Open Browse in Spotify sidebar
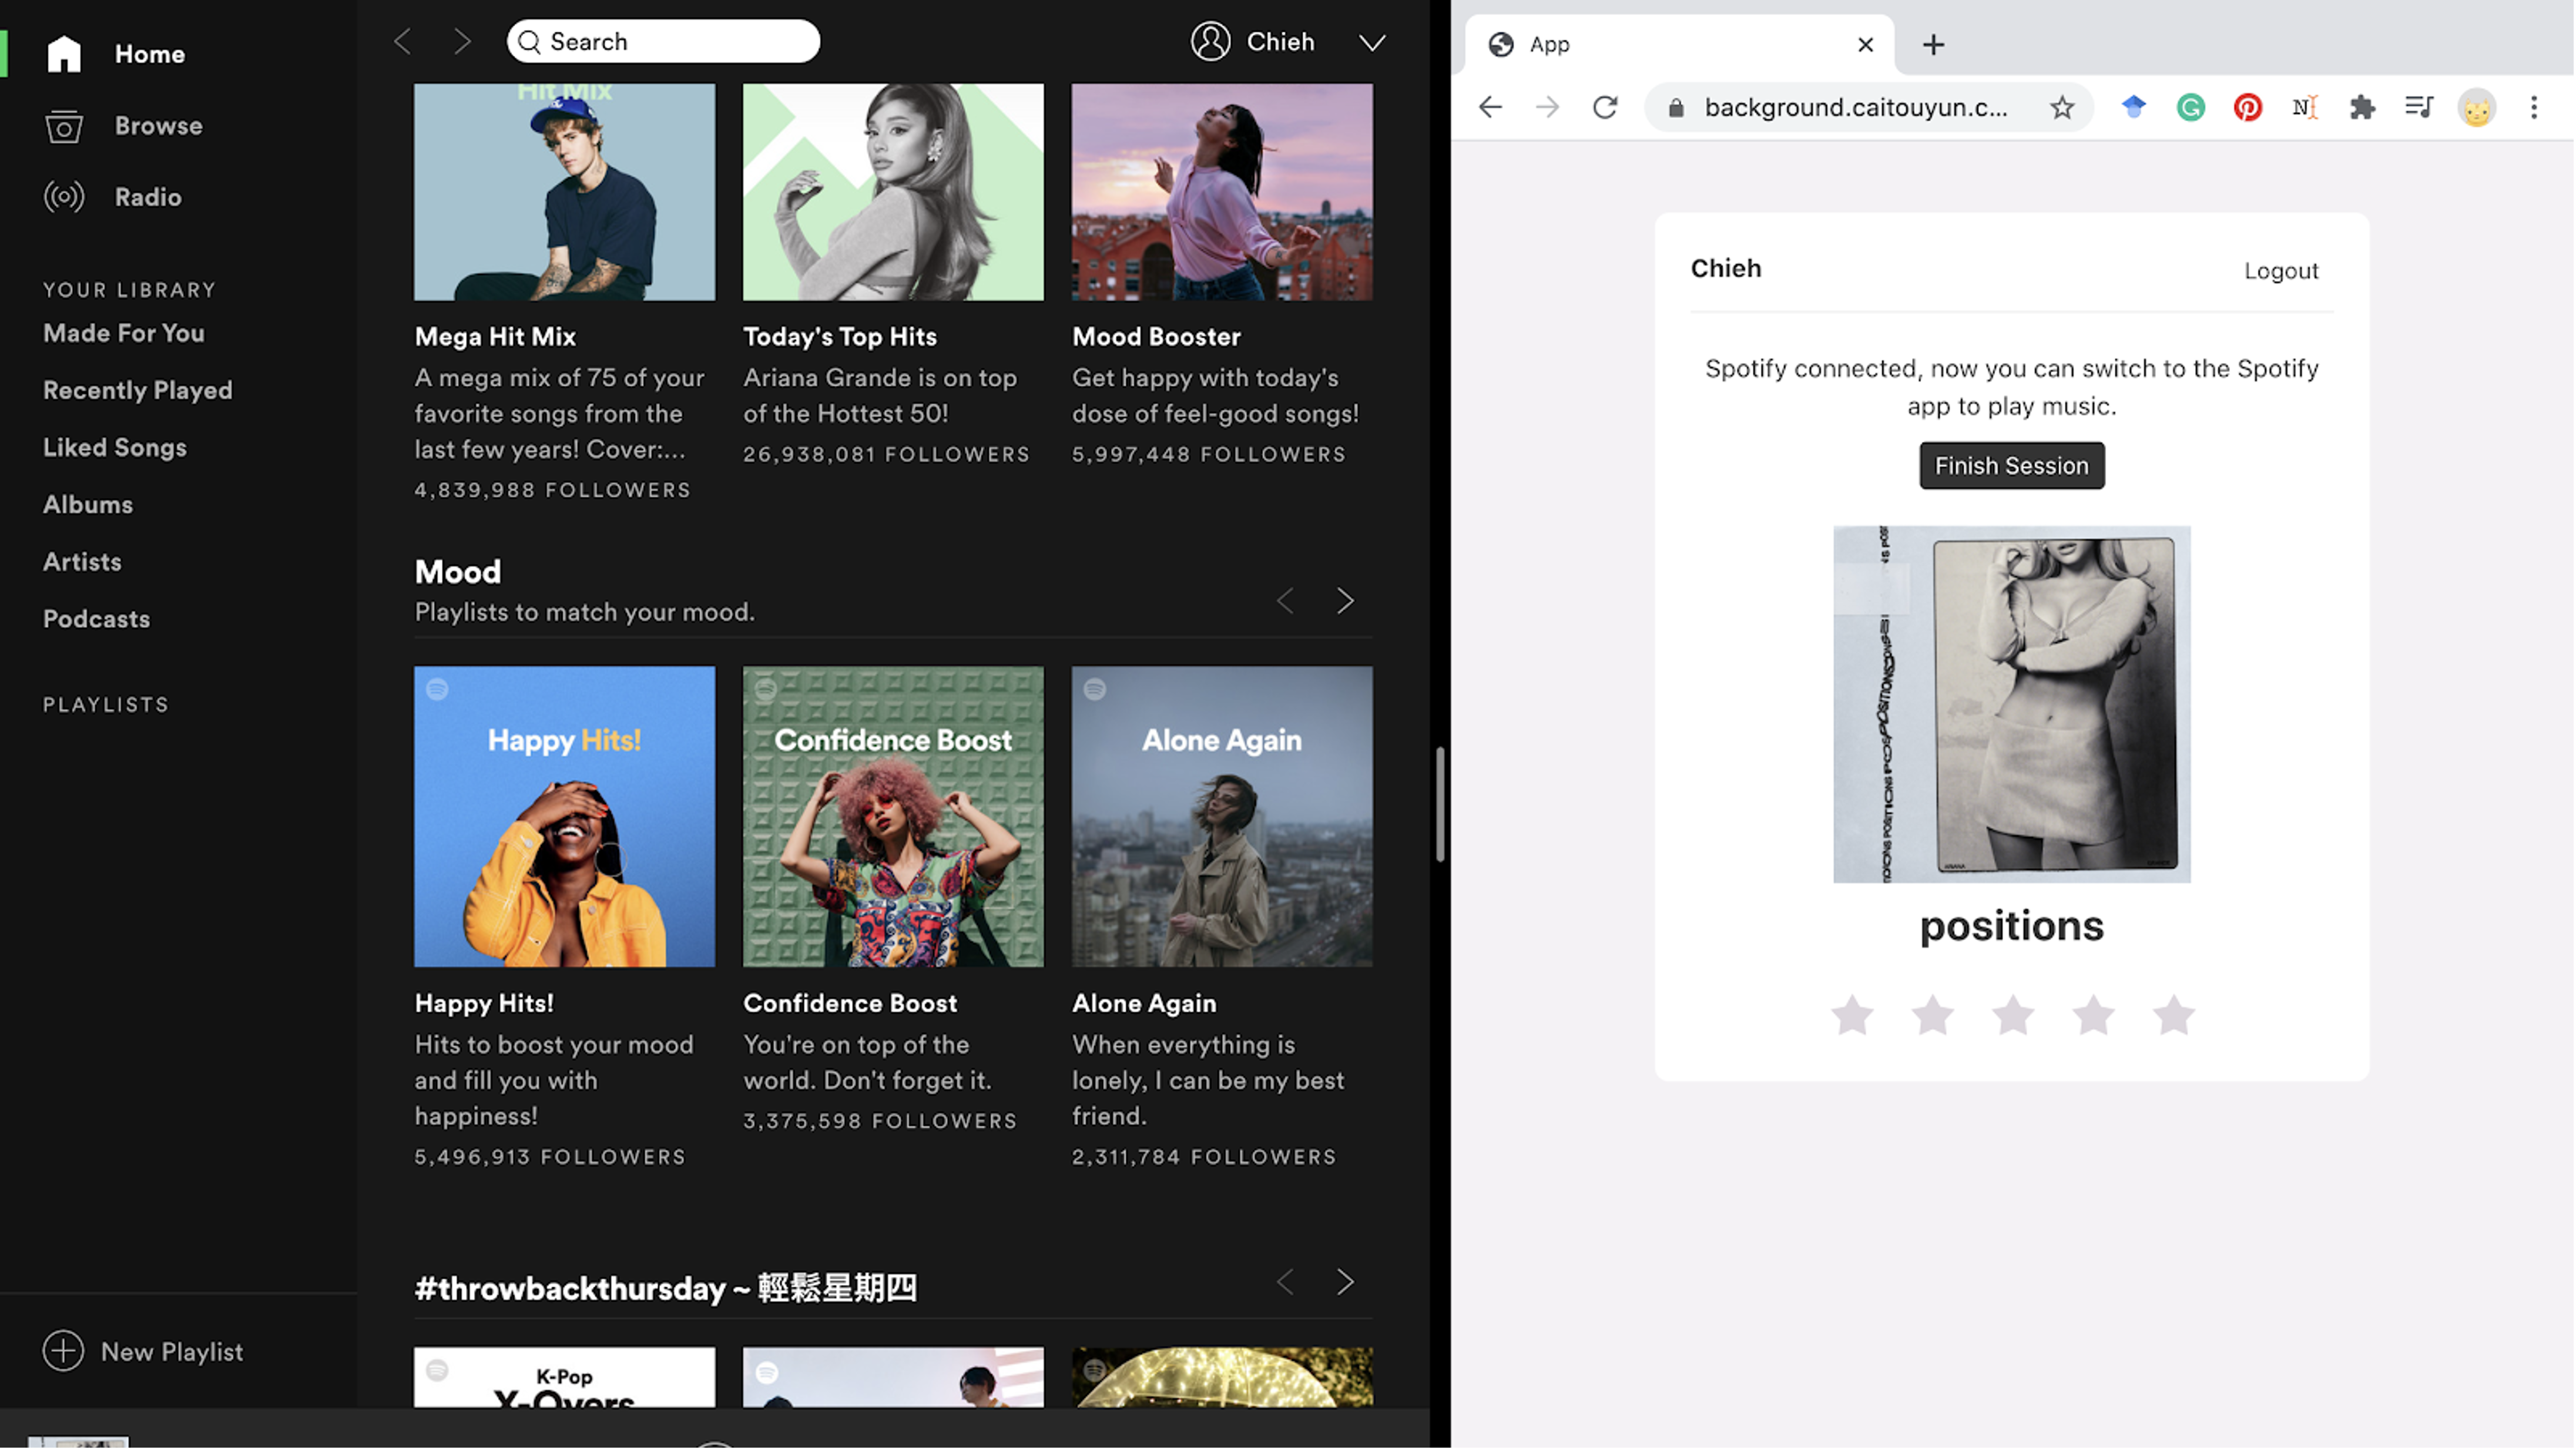 click(124, 126)
